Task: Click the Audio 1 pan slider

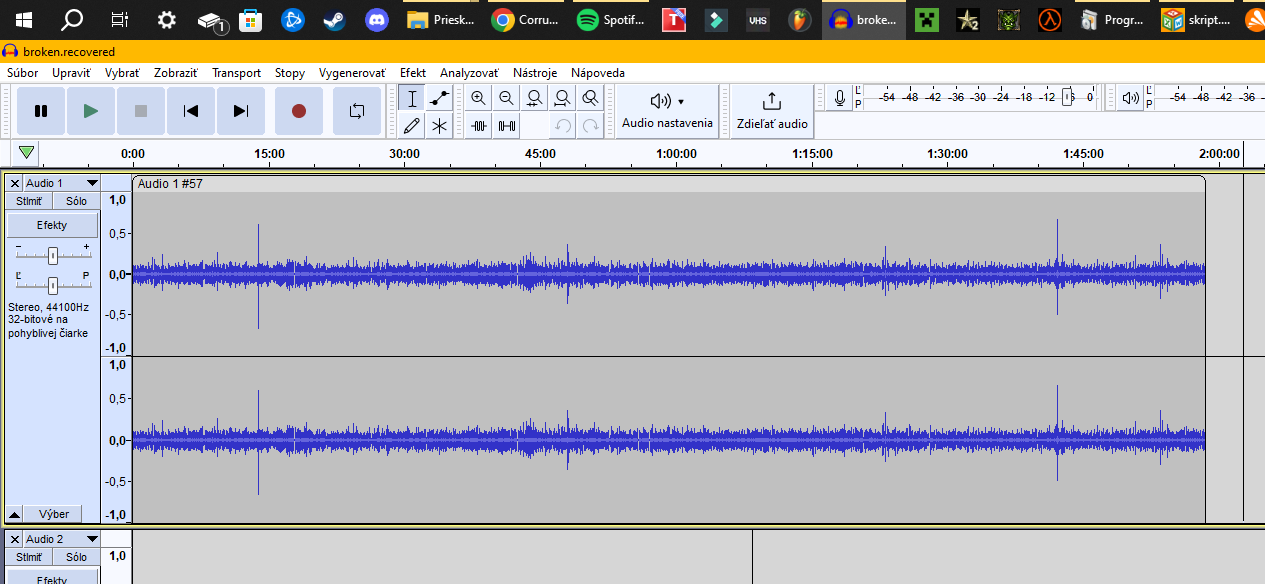Action: (53, 284)
